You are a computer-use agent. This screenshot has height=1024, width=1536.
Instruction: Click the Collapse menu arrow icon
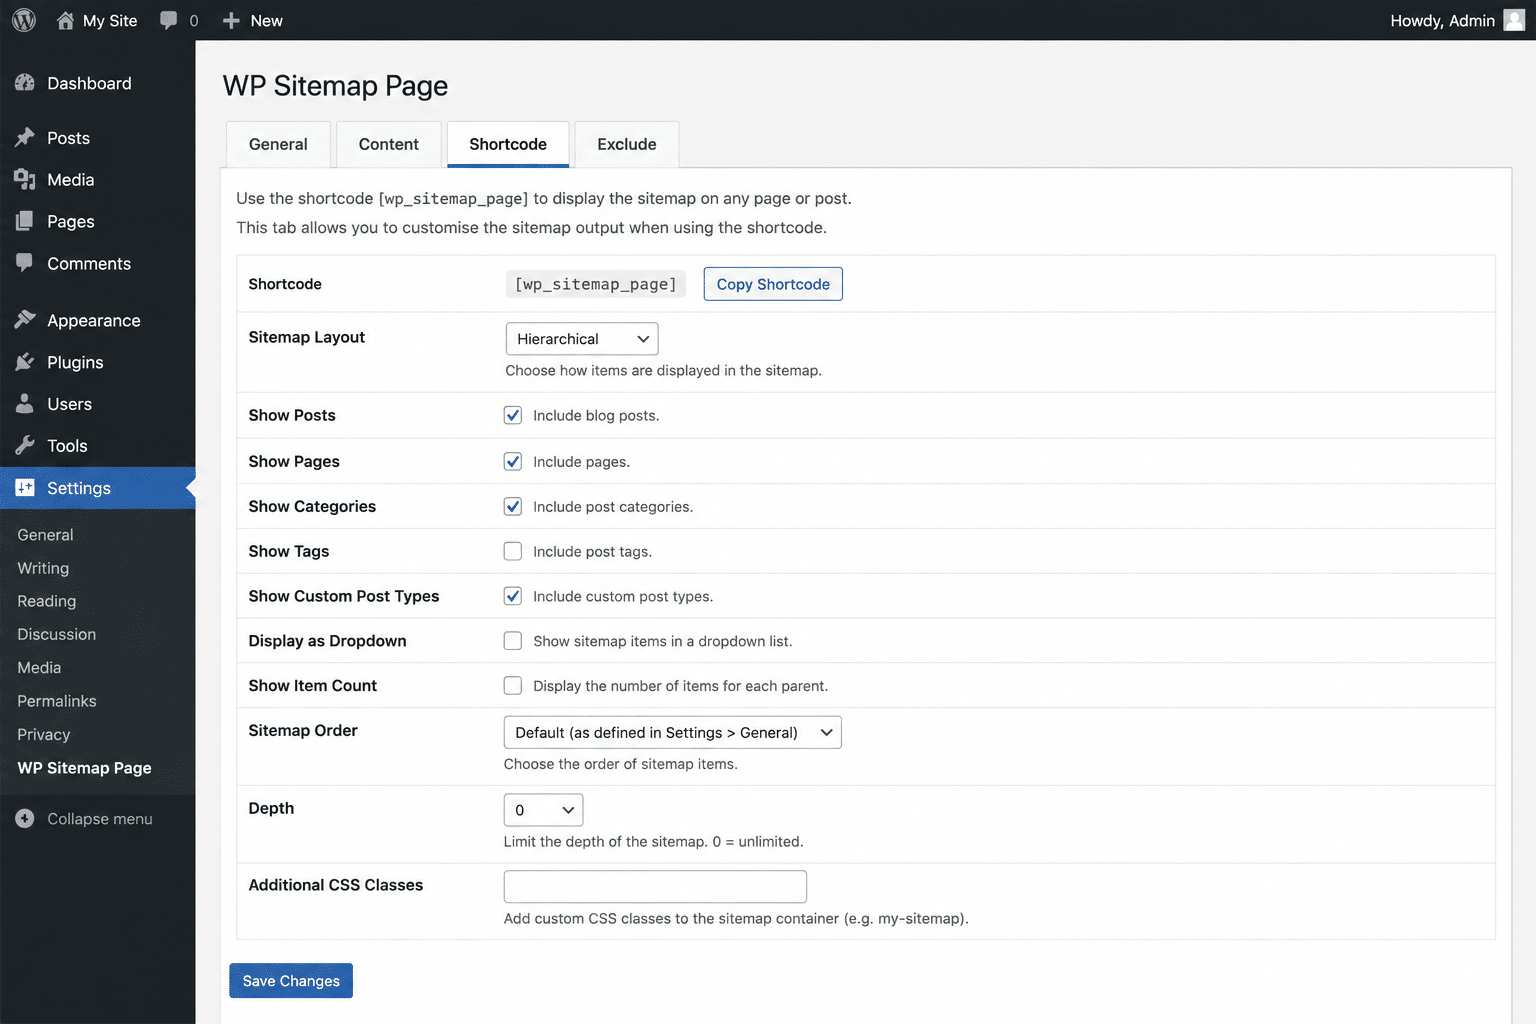coord(25,818)
